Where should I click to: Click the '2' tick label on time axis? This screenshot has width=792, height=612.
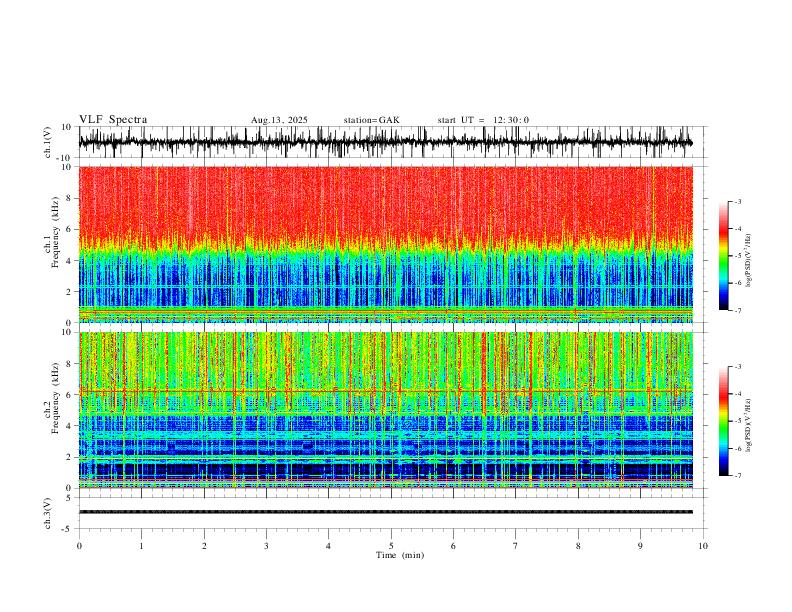click(204, 546)
